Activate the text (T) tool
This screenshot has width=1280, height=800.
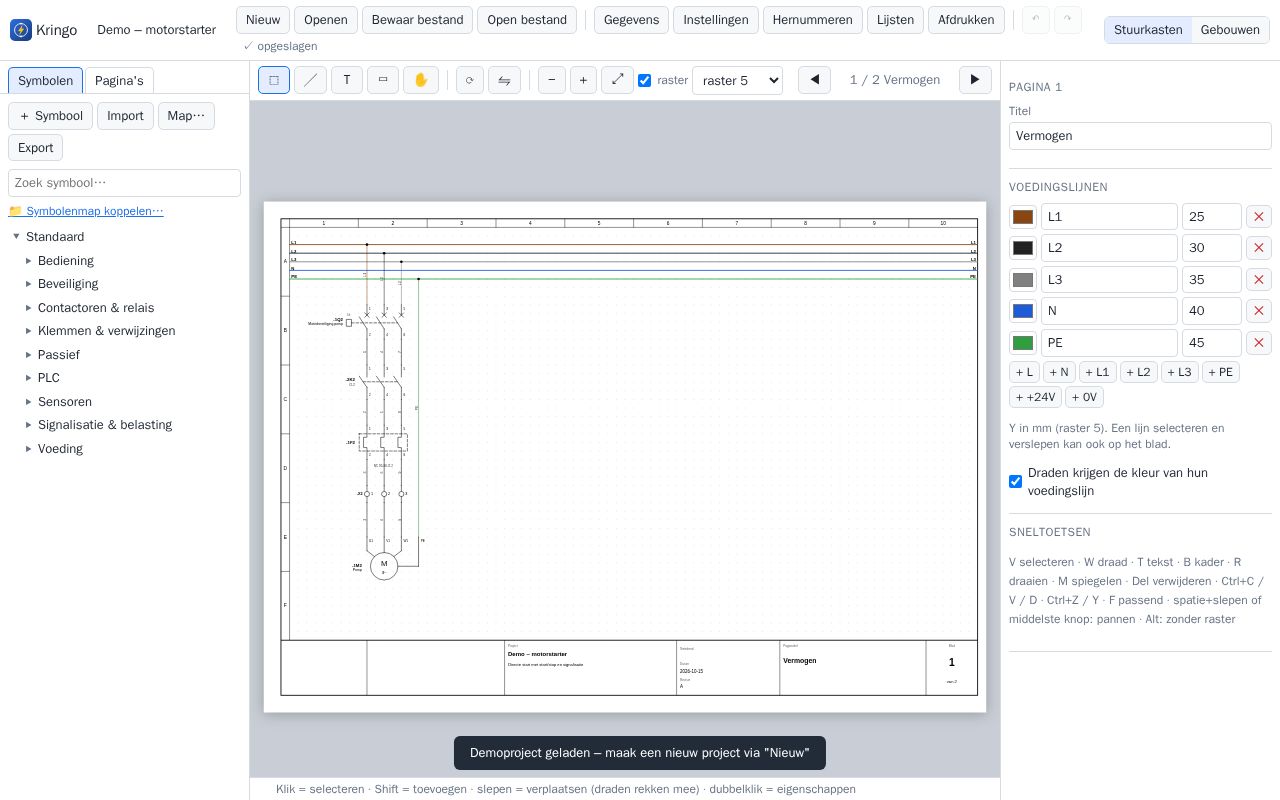347,80
